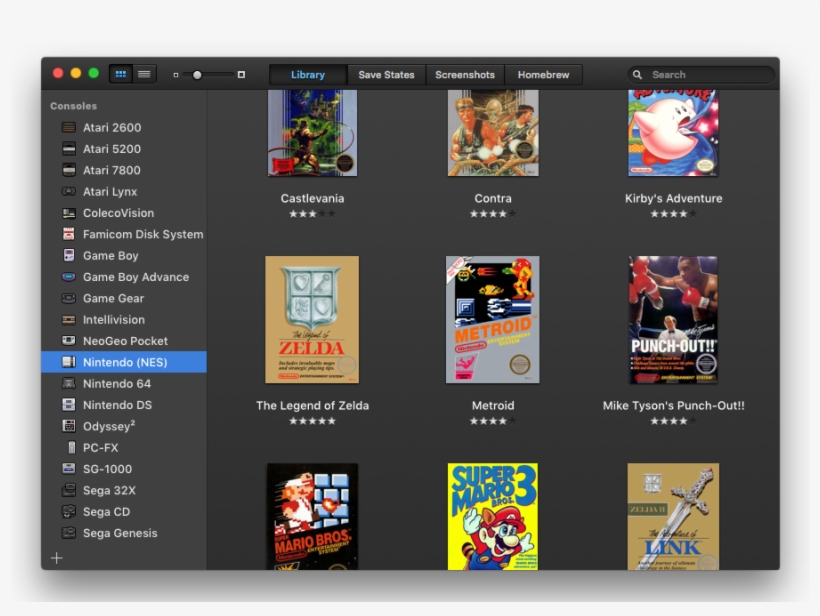Open the Screenshots tab

465,75
